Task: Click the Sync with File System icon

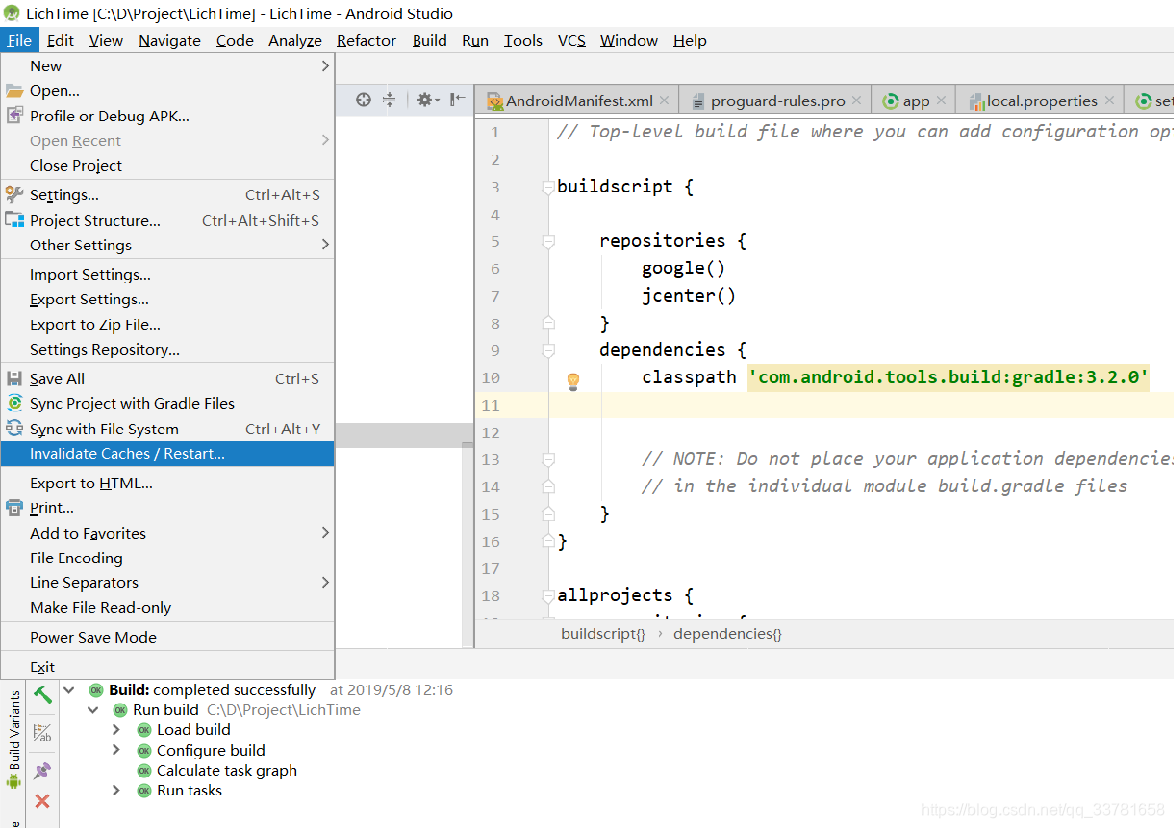Action: click(14, 429)
